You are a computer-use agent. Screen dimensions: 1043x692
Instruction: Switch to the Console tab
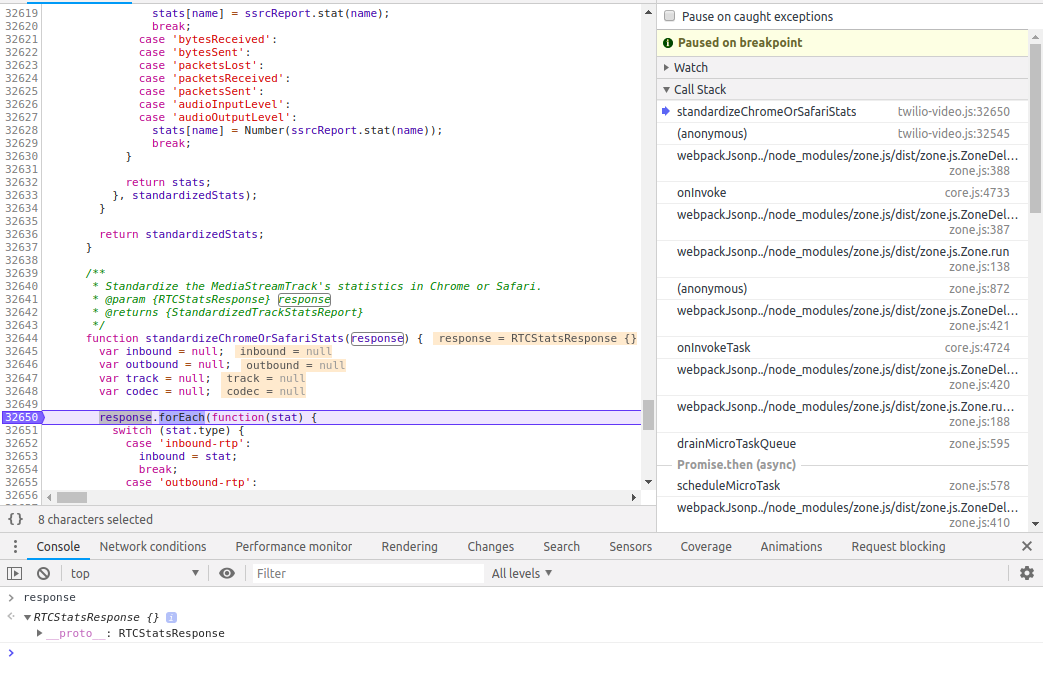pos(58,546)
